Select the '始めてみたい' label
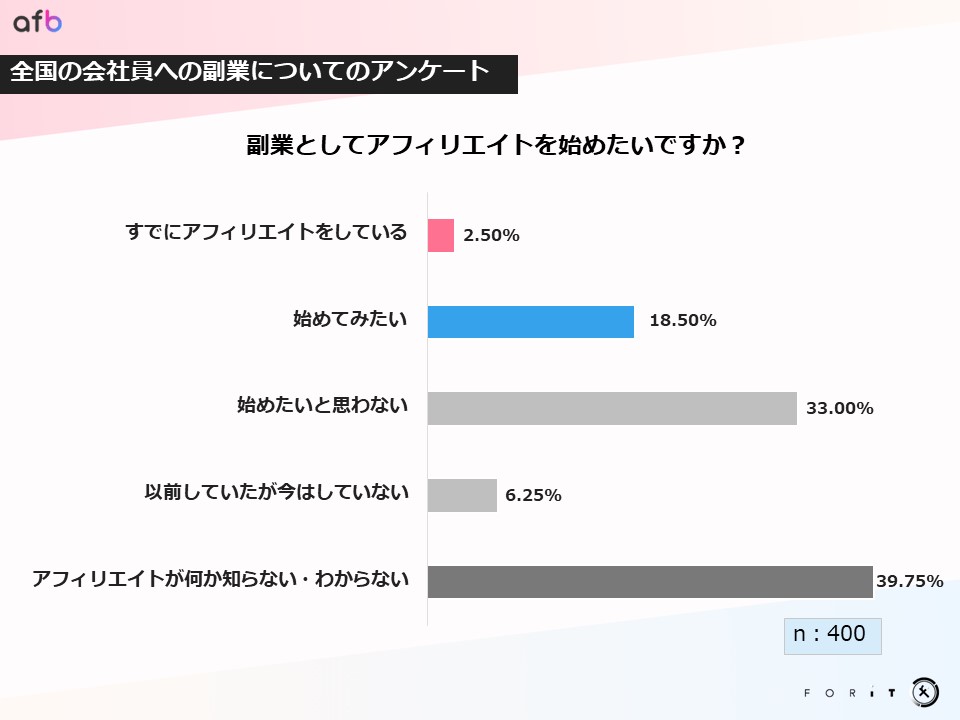 click(350, 320)
